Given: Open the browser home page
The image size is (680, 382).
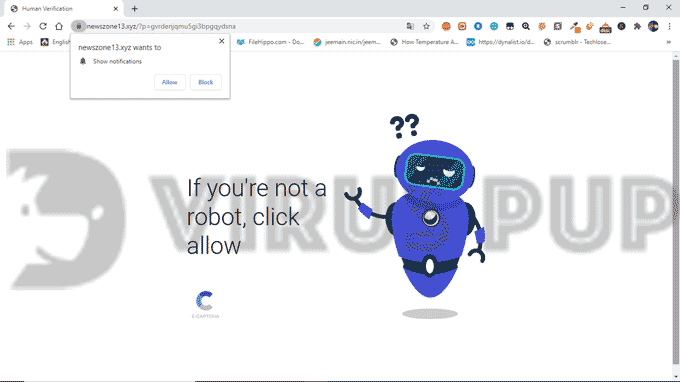Looking at the screenshot, I should coord(59,26).
